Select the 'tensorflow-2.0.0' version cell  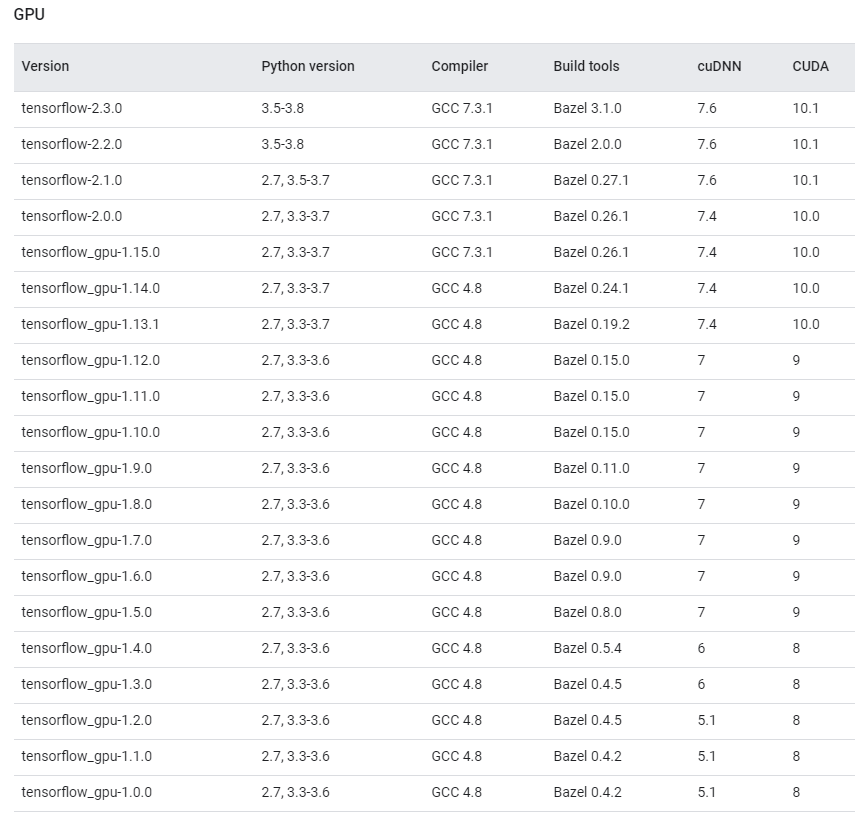coord(71,216)
